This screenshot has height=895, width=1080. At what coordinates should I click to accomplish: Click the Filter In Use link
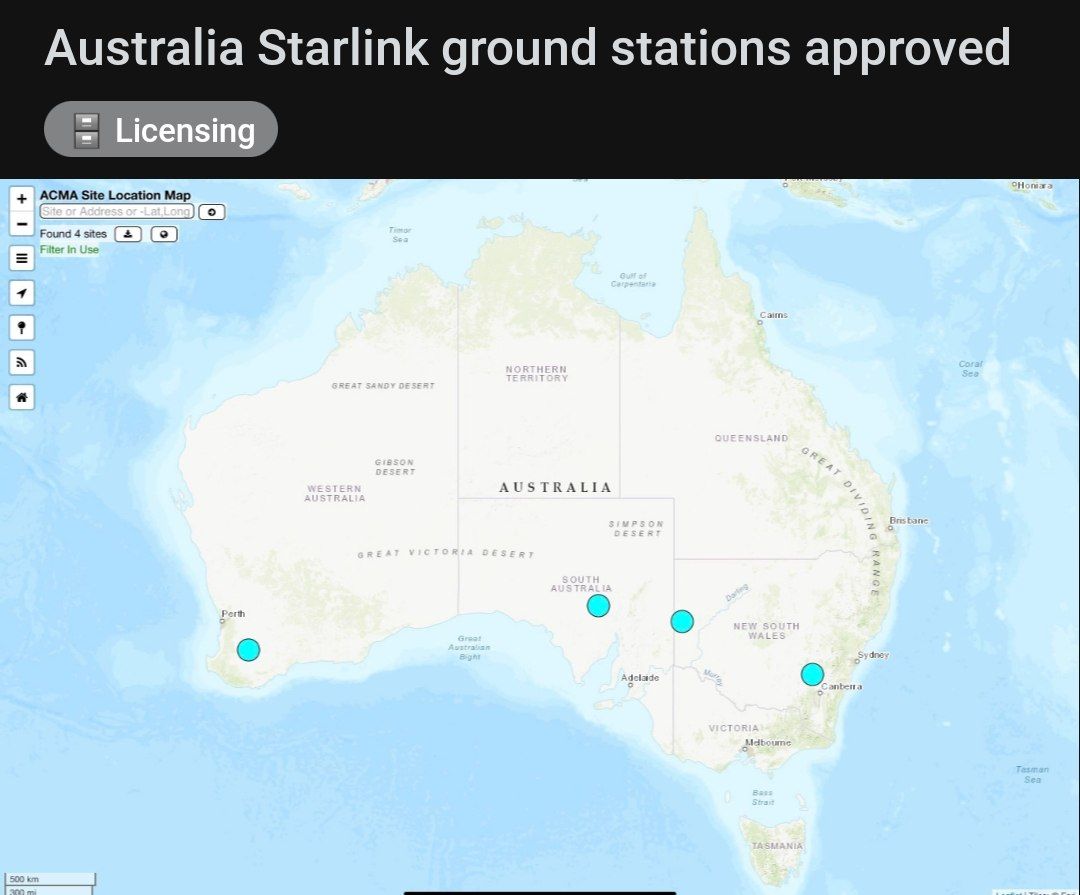(69, 249)
